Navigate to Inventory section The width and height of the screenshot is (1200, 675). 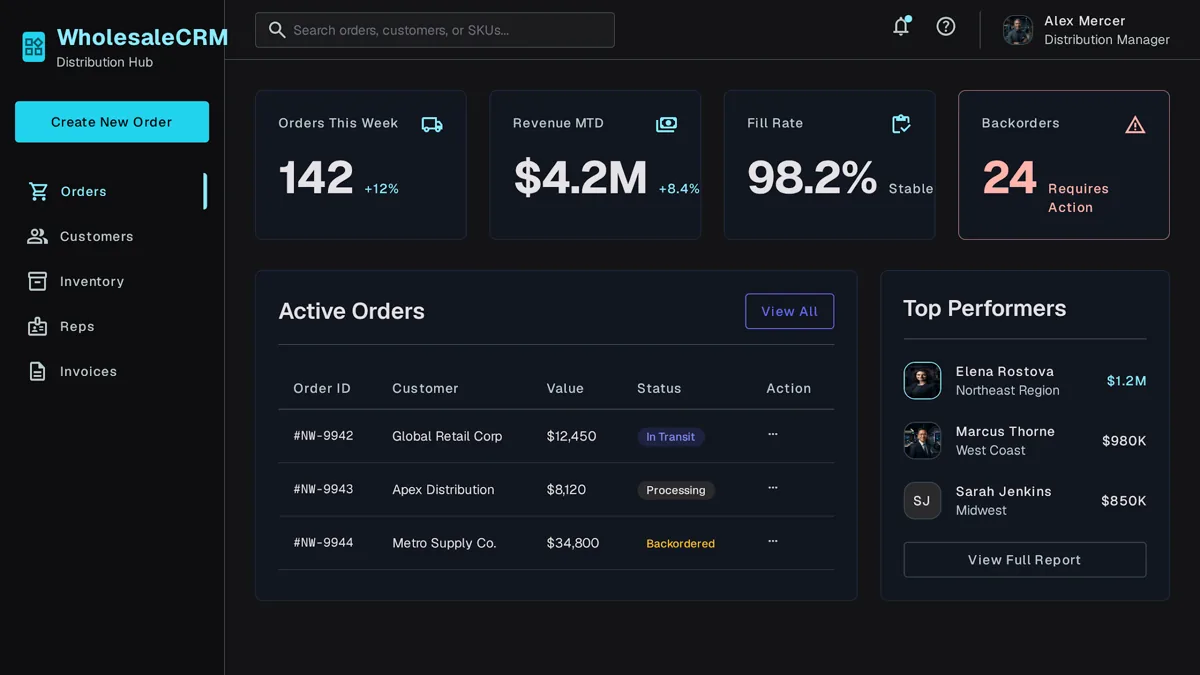111,281
